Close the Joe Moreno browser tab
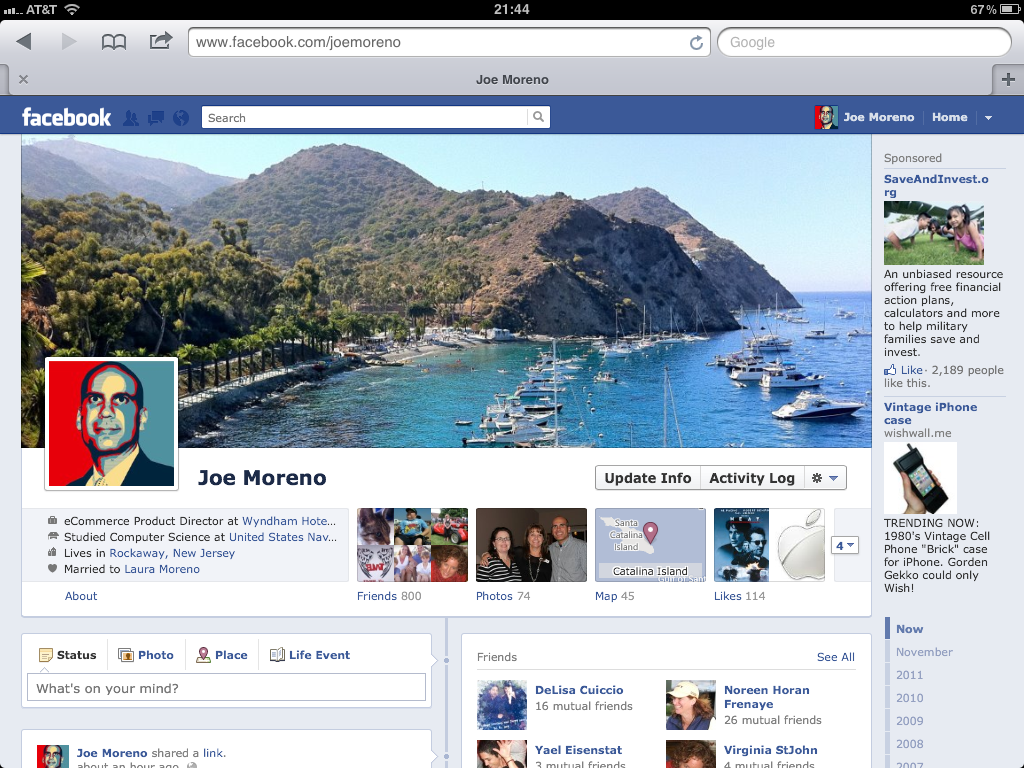1024x768 pixels. pos(24,80)
